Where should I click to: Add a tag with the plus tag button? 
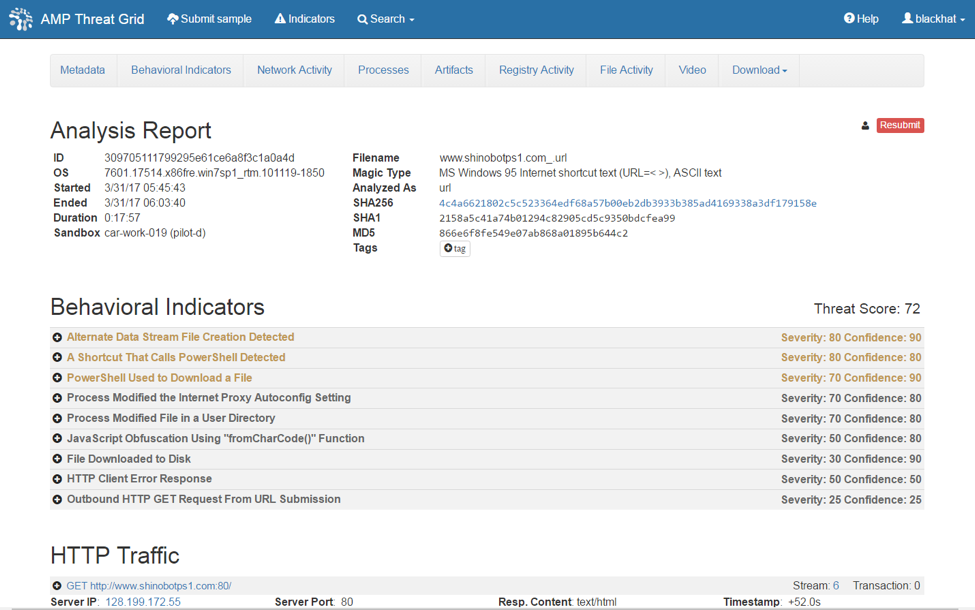click(455, 248)
